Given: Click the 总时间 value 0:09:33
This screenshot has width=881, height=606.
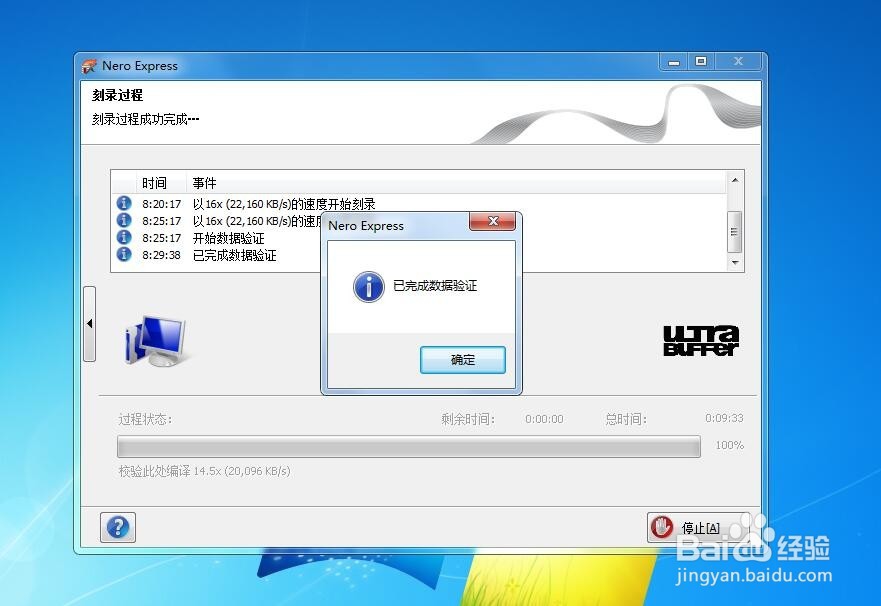Looking at the screenshot, I should [724, 418].
